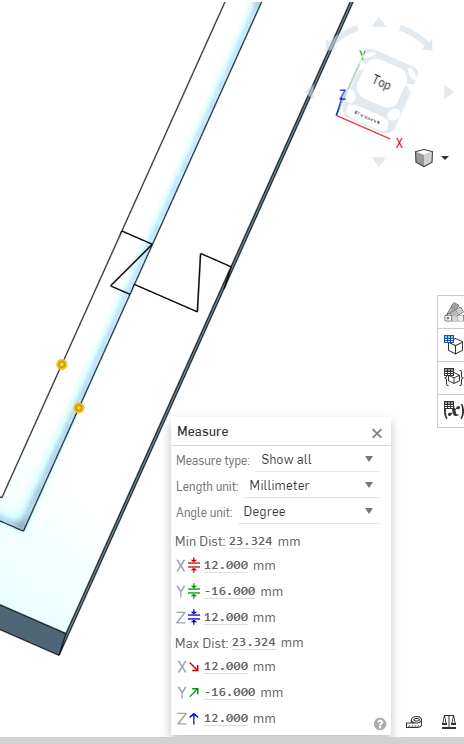Screen dimensions: 464x744
Task: Open the appearance panel icon
Action: point(452,312)
